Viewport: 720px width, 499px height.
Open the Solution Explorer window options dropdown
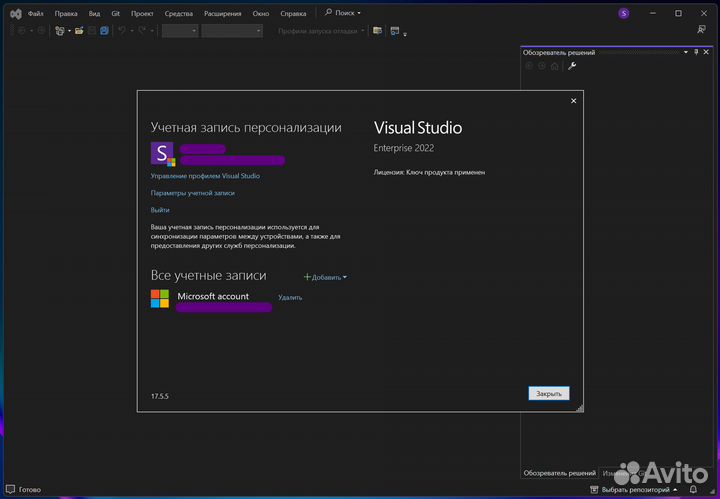coord(686,52)
